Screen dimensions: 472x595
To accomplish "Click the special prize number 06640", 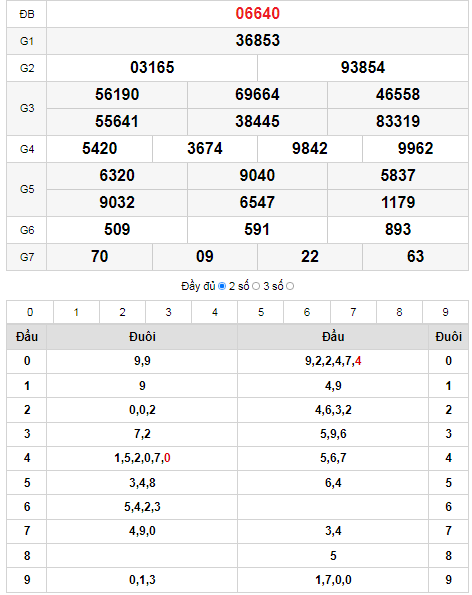I will tap(258, 14).
